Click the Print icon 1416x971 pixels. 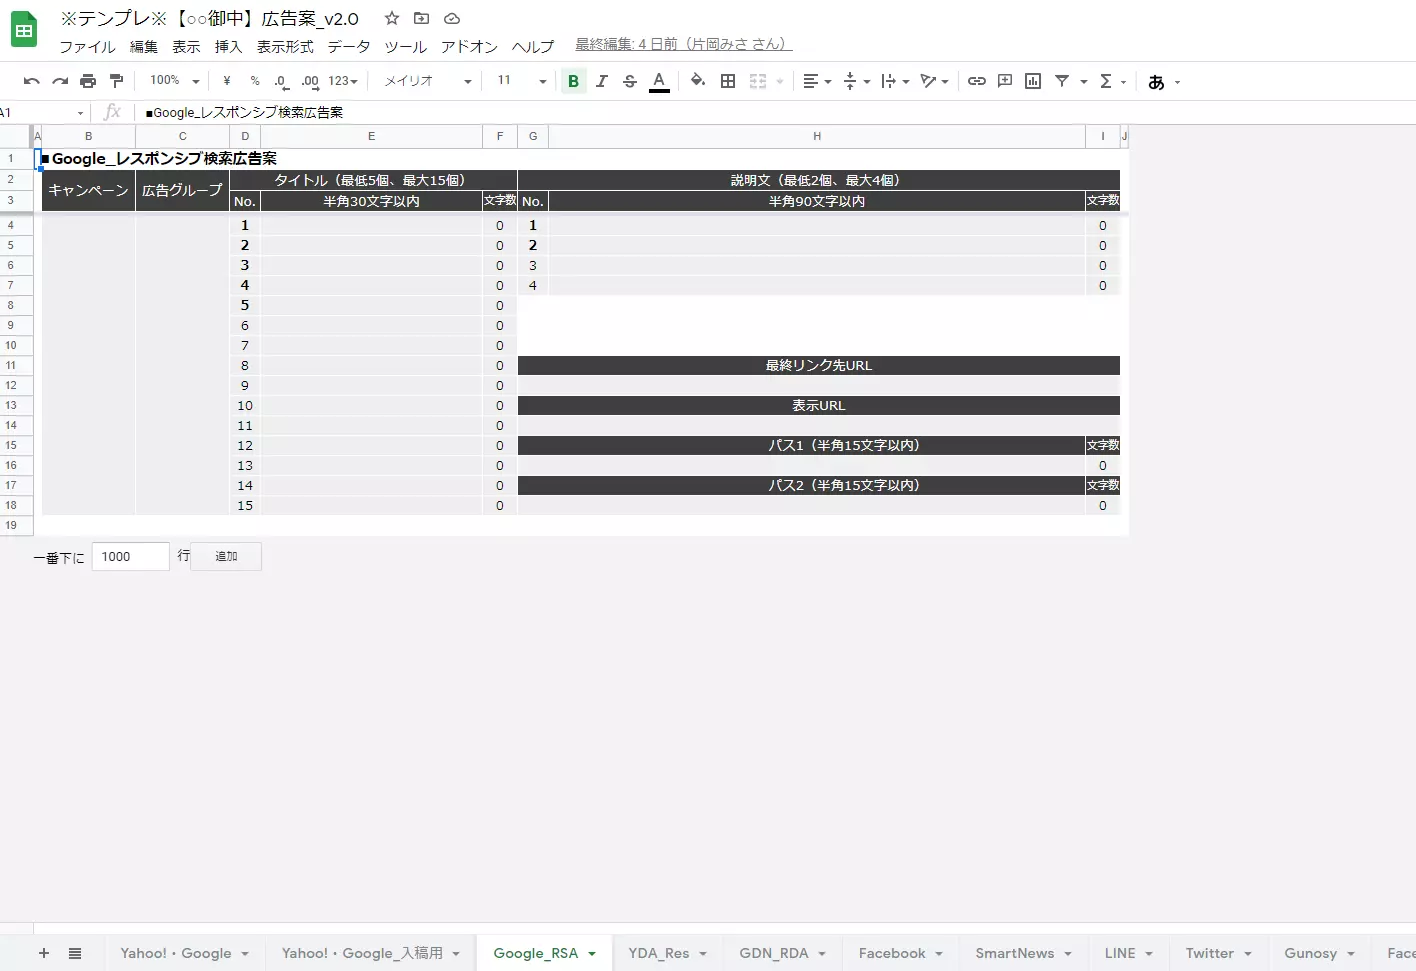point(88,81)
